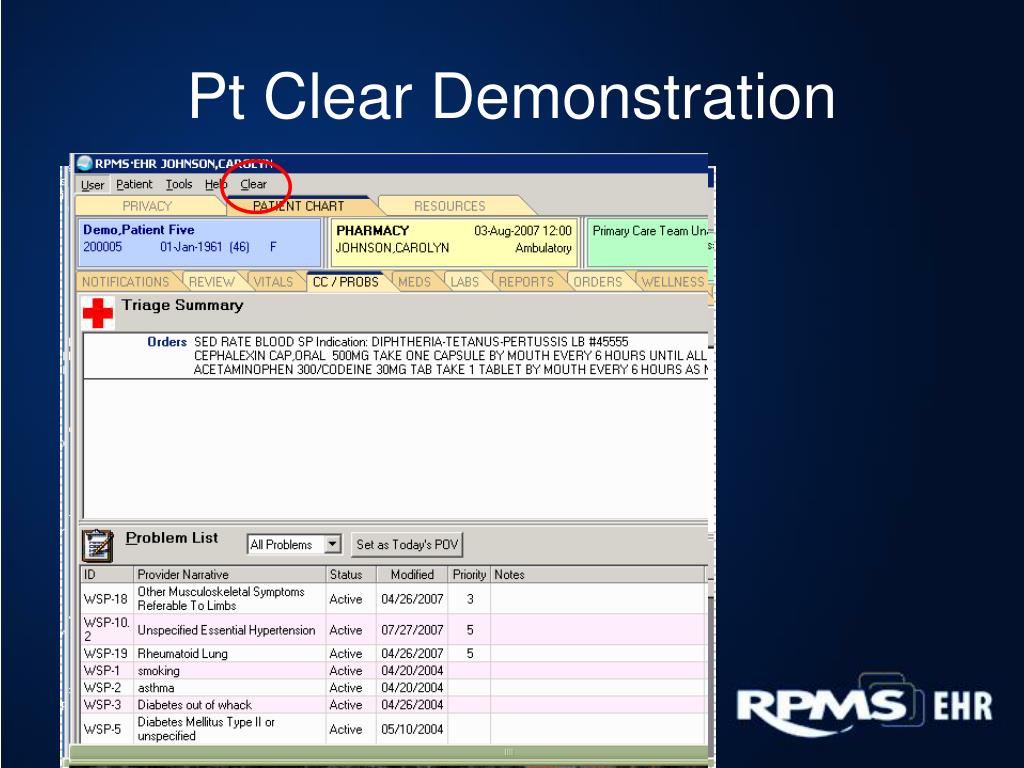
Task: Click the RPMS-EHR title bar globe icon
Action: (84, 163)
